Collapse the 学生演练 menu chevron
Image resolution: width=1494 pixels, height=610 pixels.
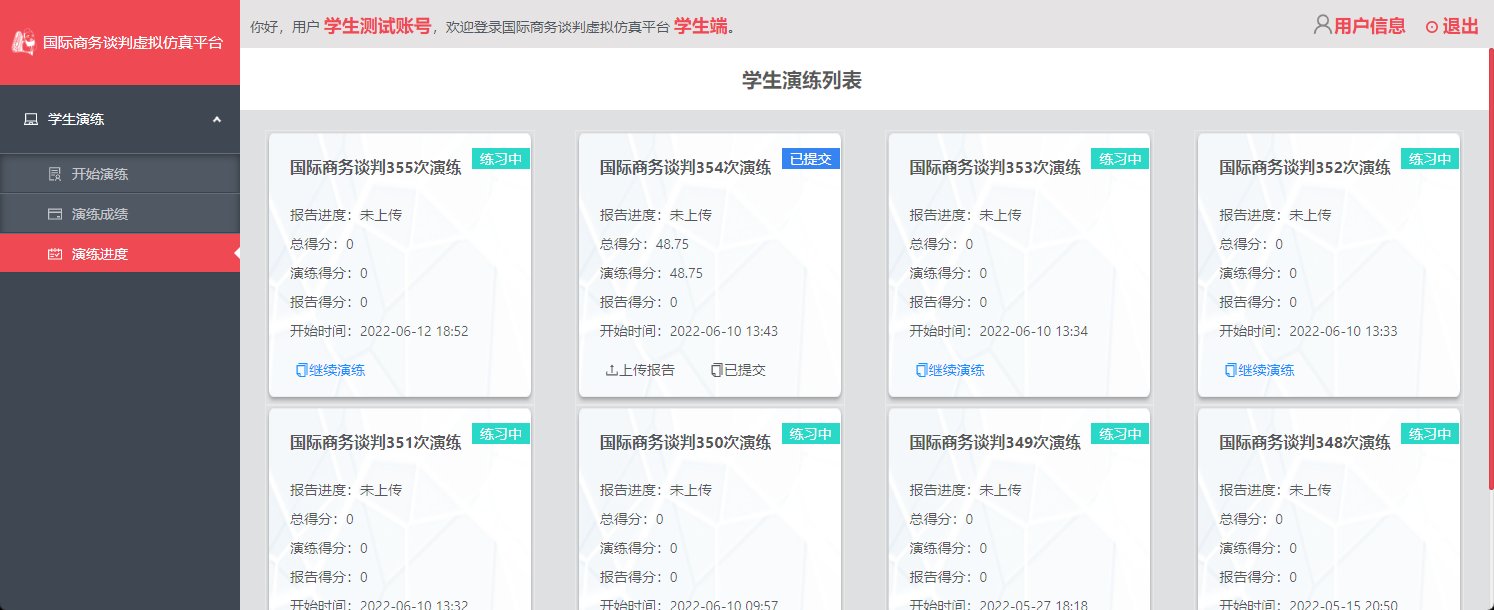(x=217, y=119)
